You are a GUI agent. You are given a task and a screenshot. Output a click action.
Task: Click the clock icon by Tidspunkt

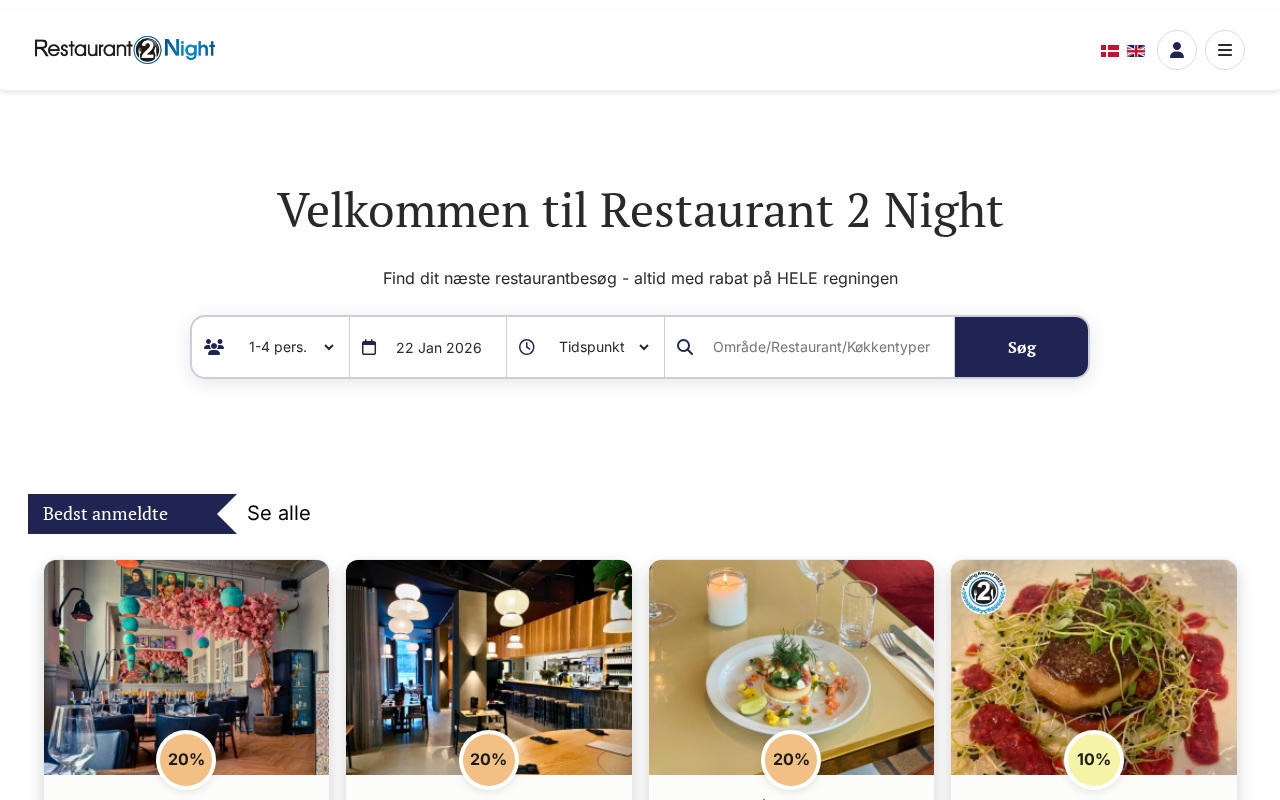pos(527,347)
